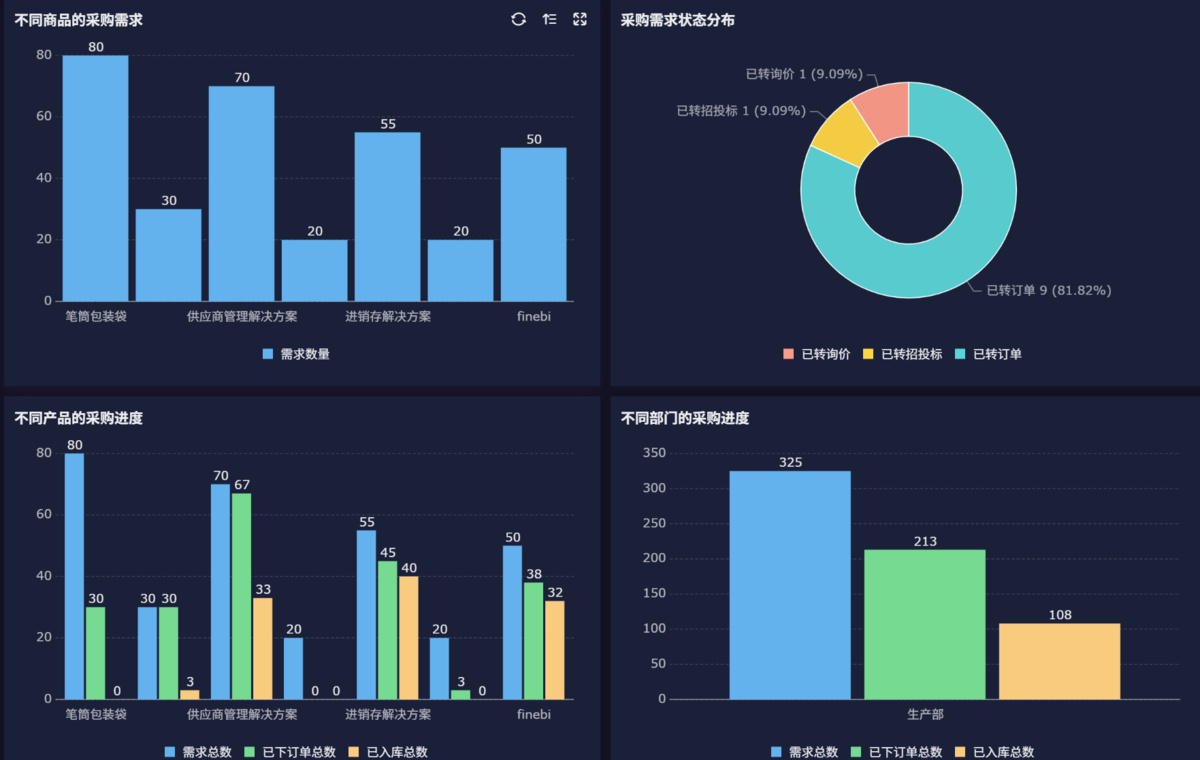1200x760 pixels.
Task: Click the 30 bar in 不同商品的采购需求 chart
Action: (168, 255)
